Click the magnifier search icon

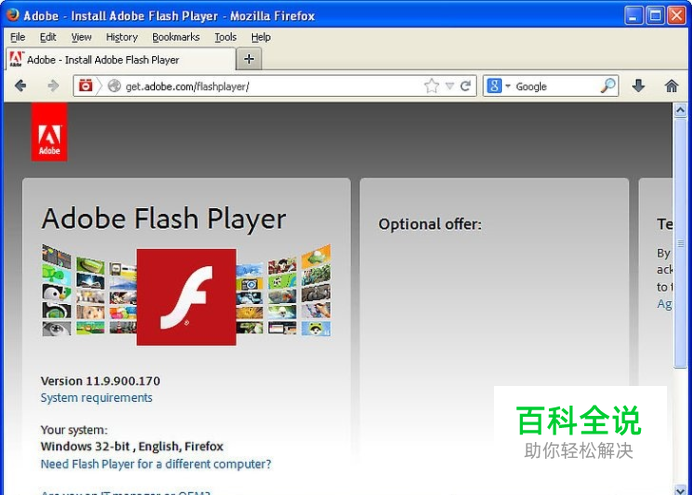click(608, 86)
